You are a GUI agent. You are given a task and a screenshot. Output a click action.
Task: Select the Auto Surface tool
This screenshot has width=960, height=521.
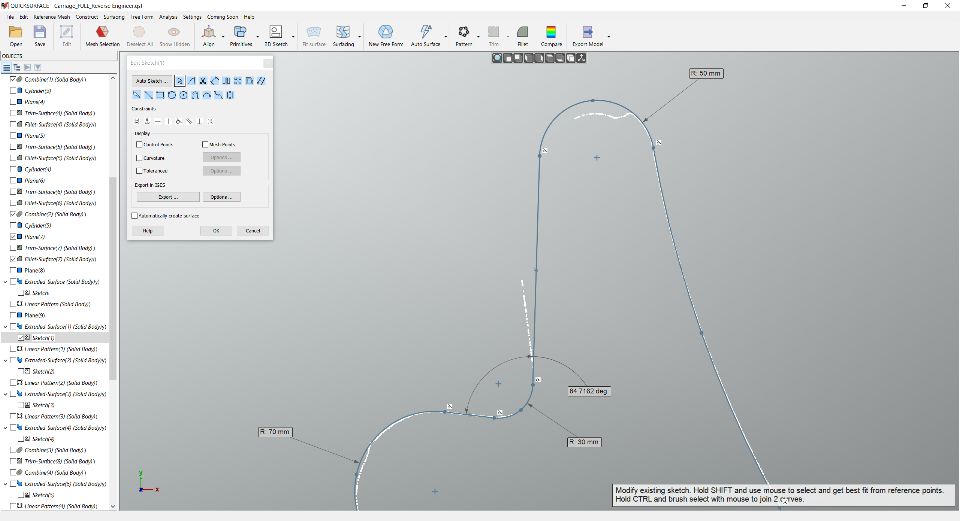click(x=426, y=36)
